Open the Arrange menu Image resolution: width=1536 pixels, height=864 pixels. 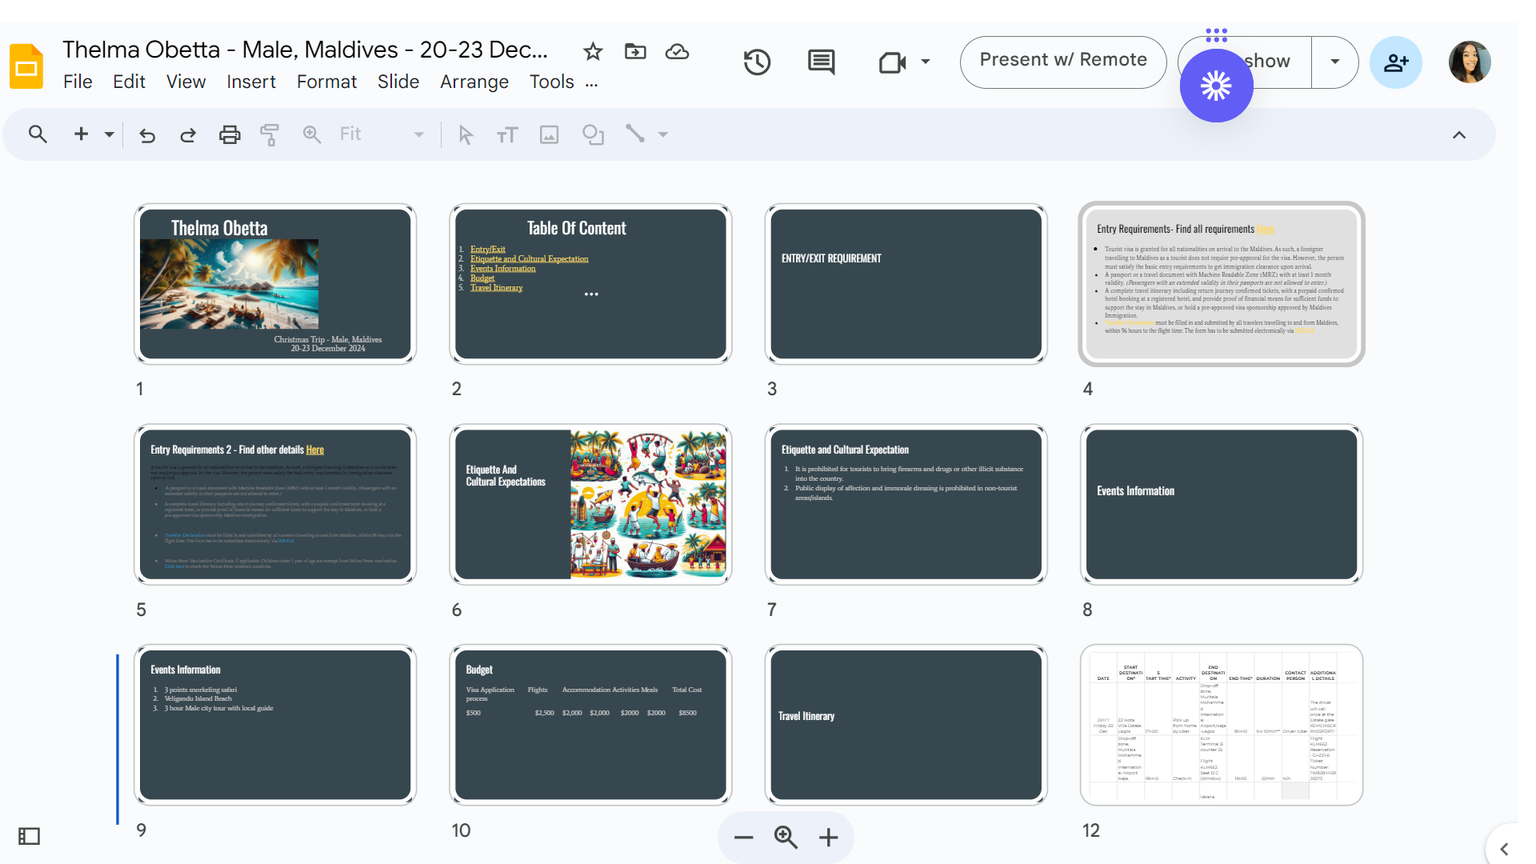click(474, 82)
